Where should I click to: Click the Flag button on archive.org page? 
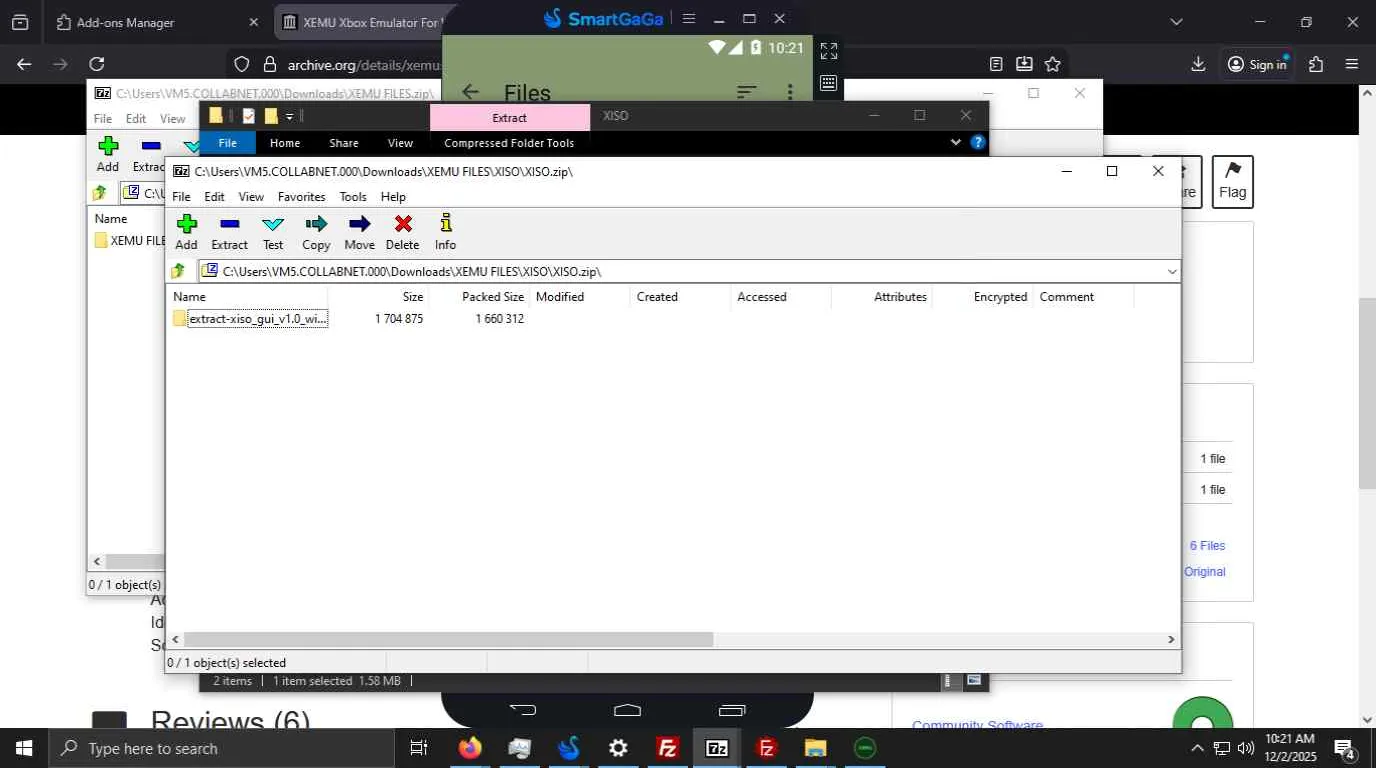[x=1232, y=182]
